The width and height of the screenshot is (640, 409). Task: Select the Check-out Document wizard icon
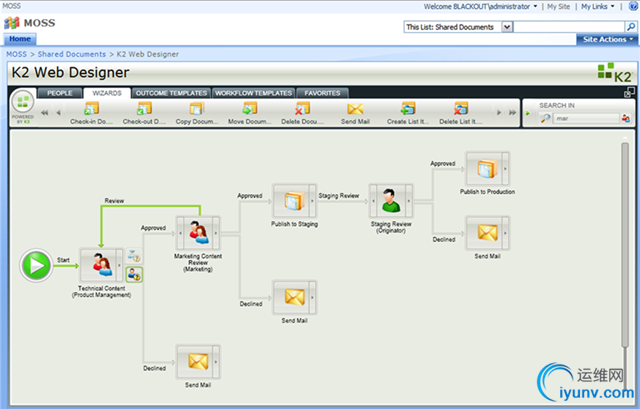tap(144, 109)
